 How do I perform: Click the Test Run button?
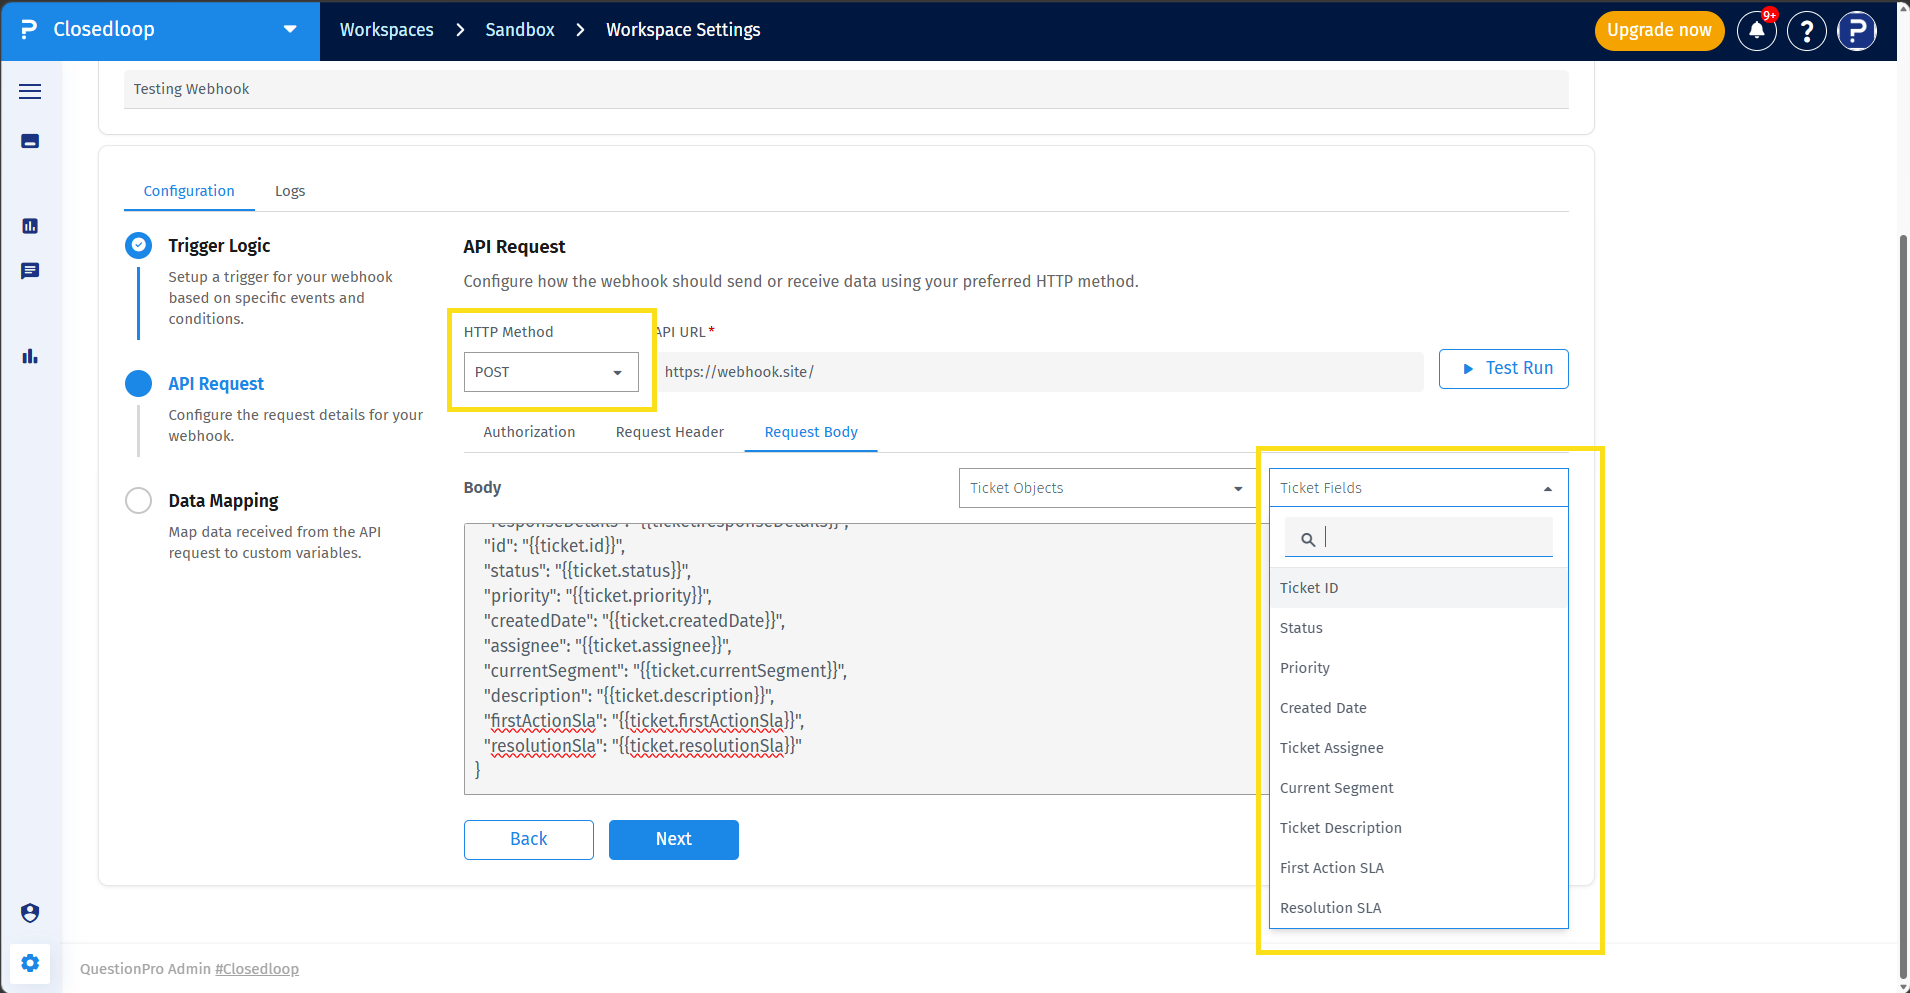1504,369
